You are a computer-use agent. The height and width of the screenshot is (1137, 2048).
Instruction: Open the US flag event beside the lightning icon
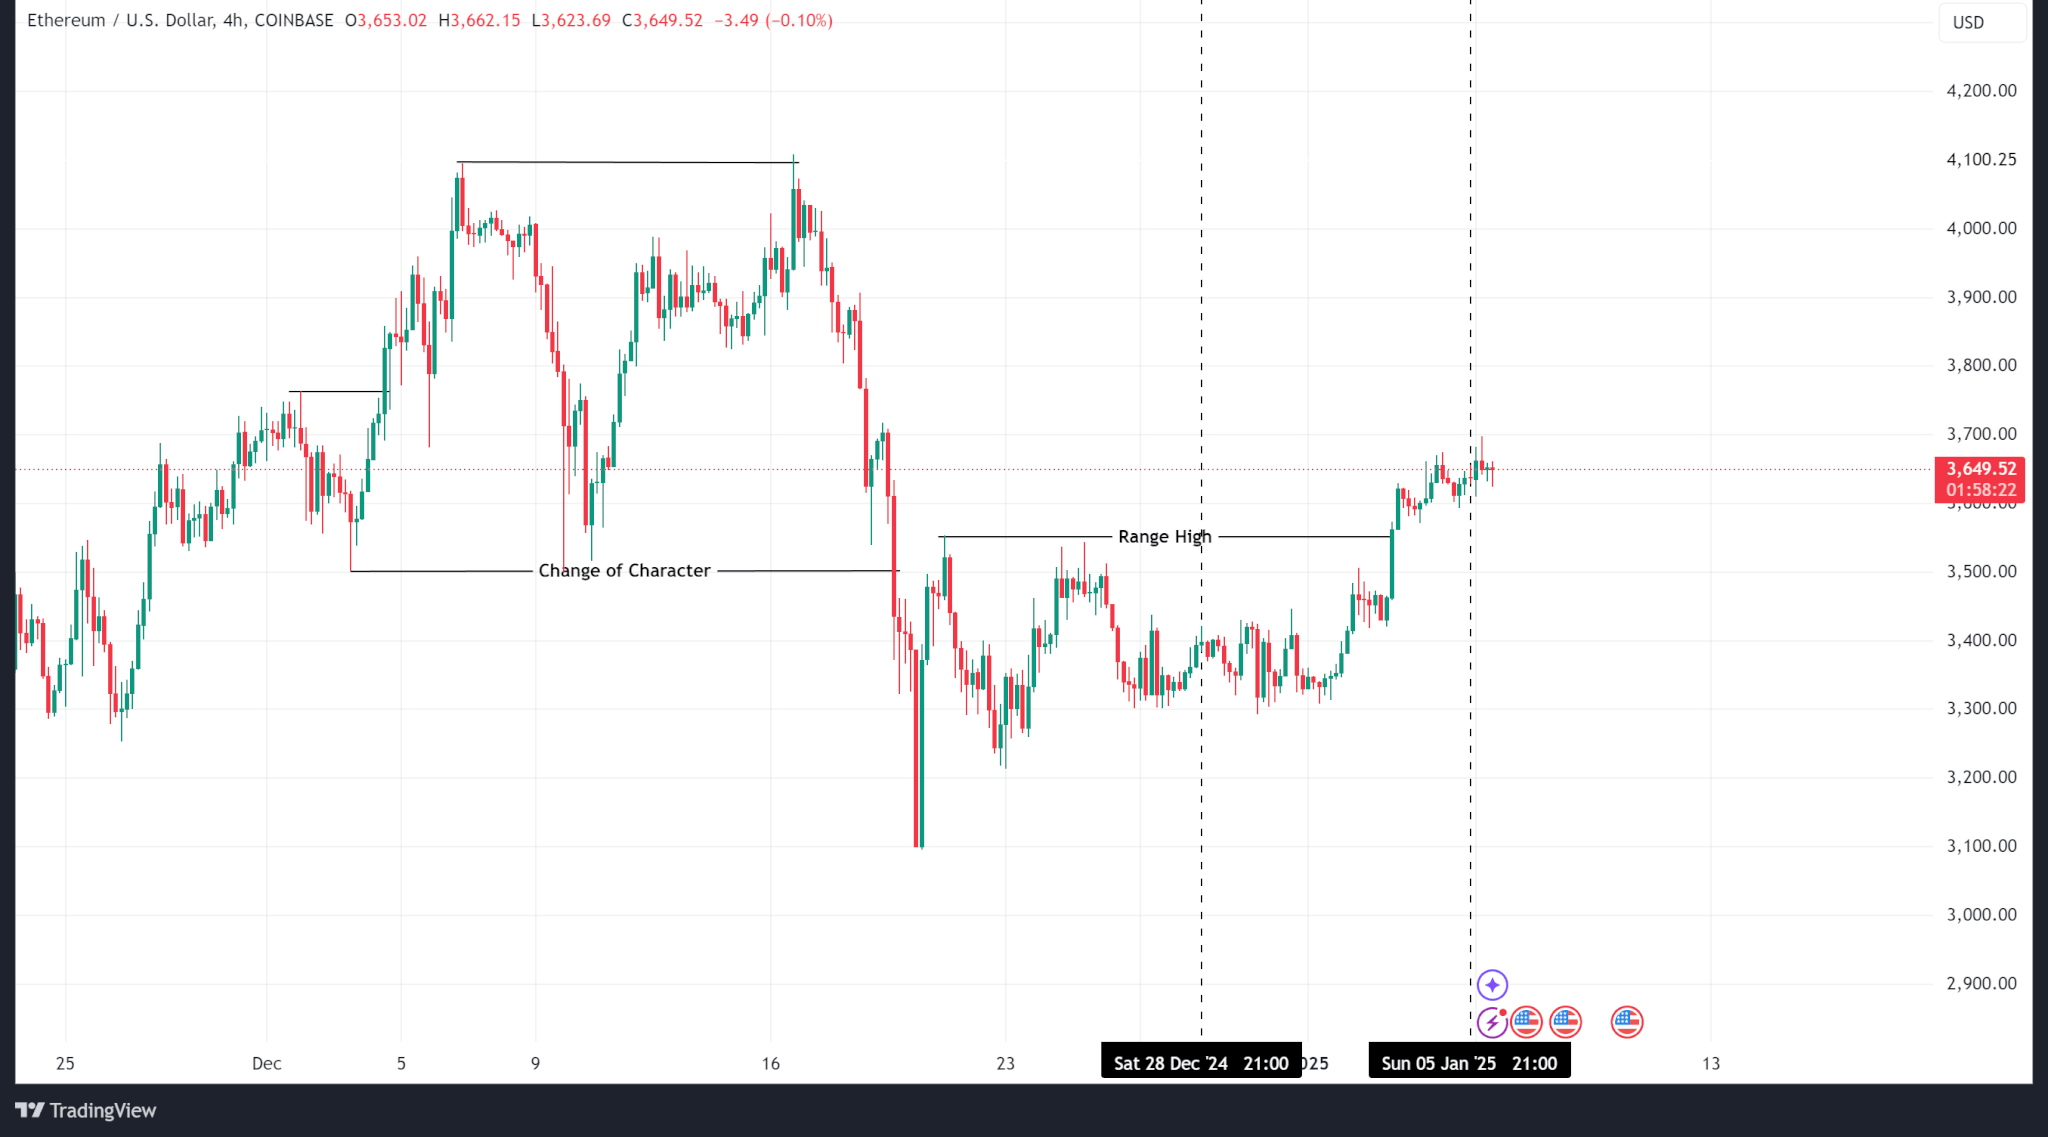1526,1022
